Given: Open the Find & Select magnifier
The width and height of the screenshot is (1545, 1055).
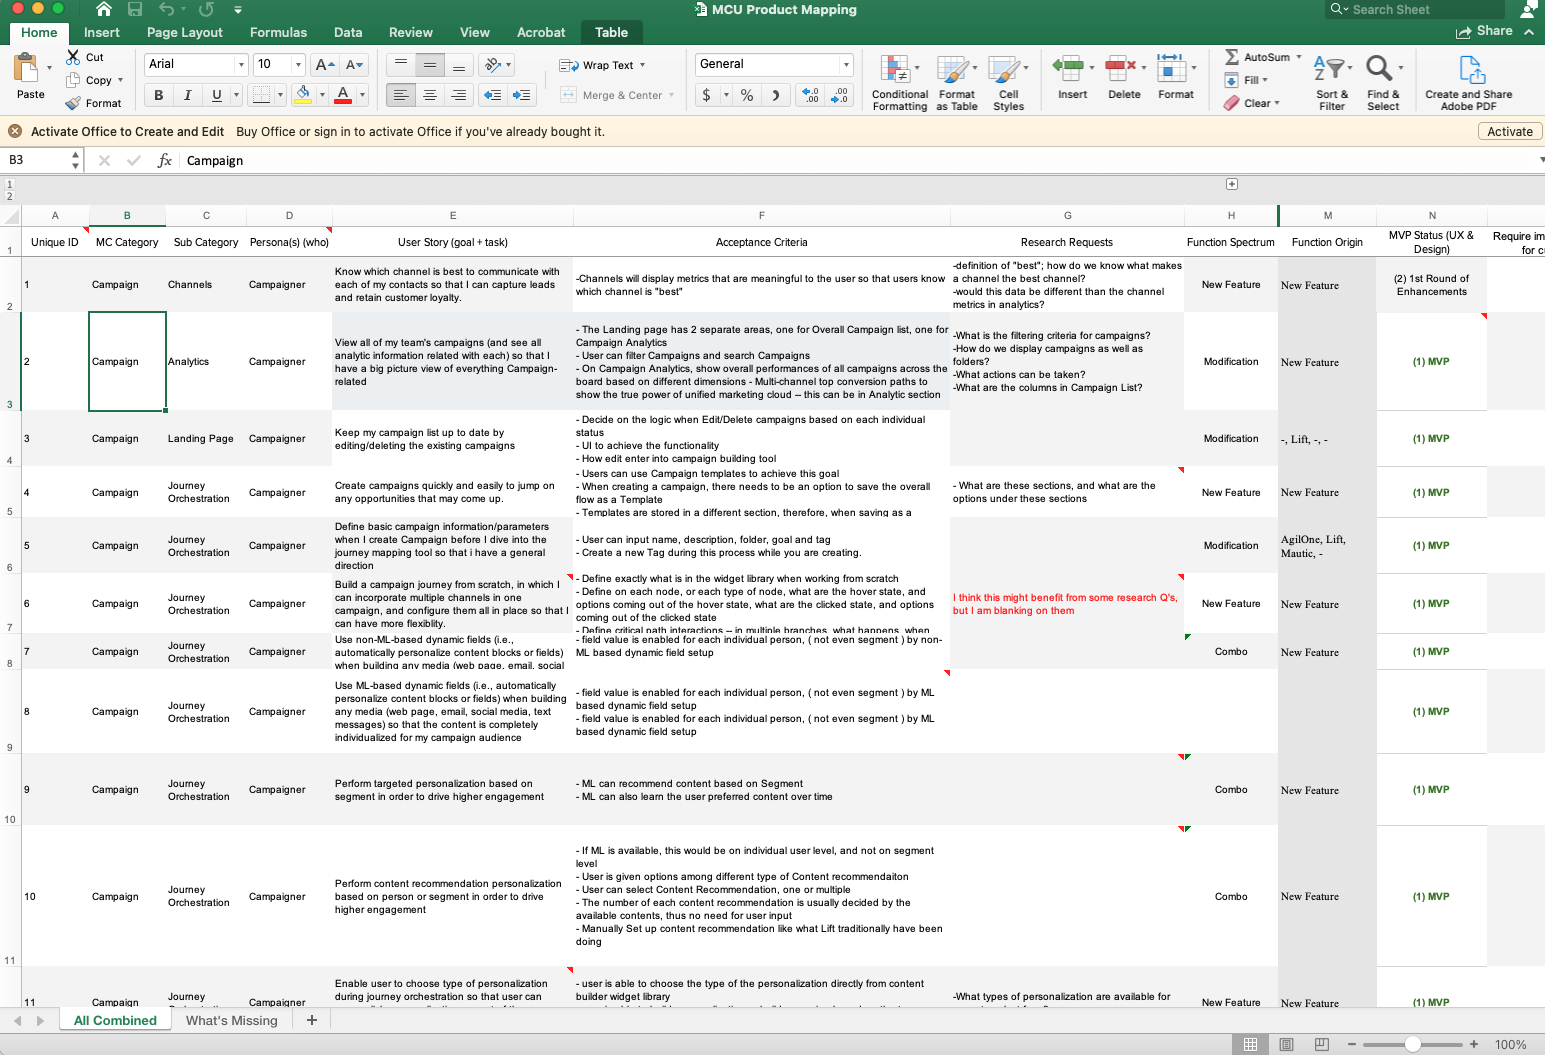Looking at the screenshot, I should pos(1379,69).
